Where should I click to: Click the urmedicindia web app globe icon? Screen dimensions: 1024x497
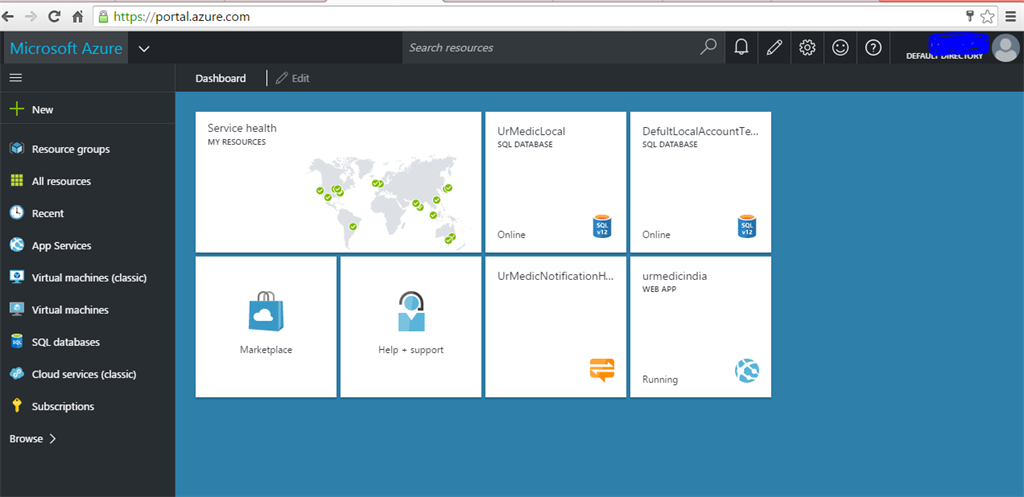[747, 371]
